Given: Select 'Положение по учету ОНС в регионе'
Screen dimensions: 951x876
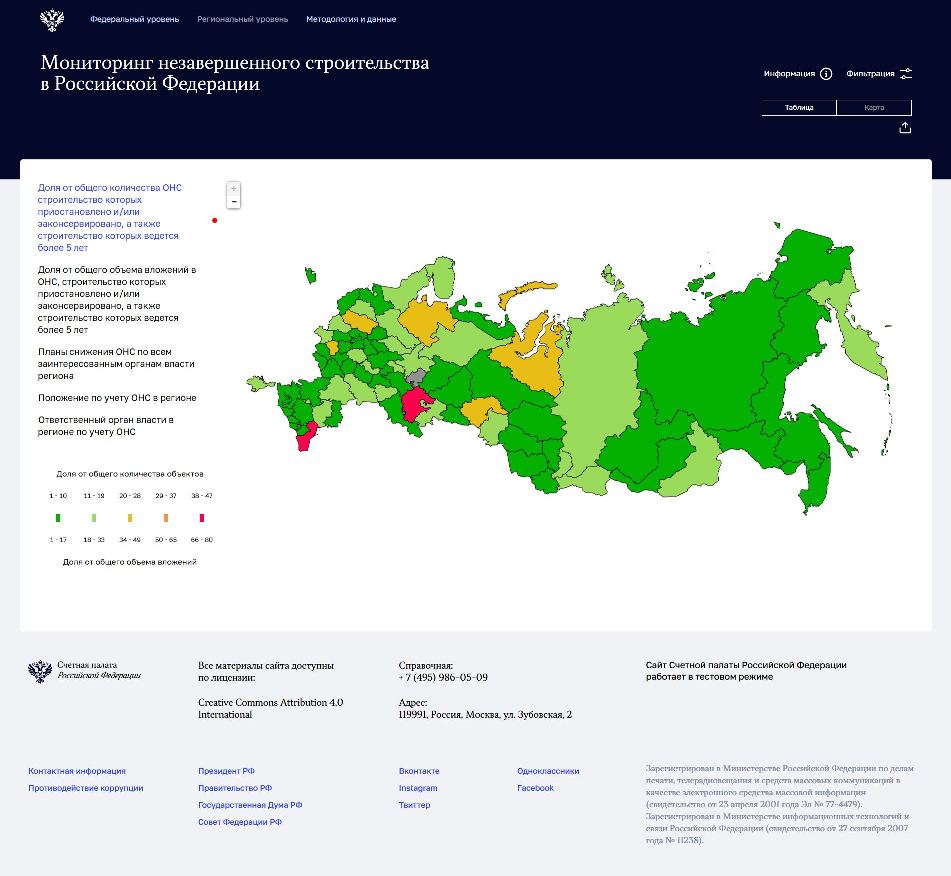Looking at the screenshot, I should coord(117,398).
